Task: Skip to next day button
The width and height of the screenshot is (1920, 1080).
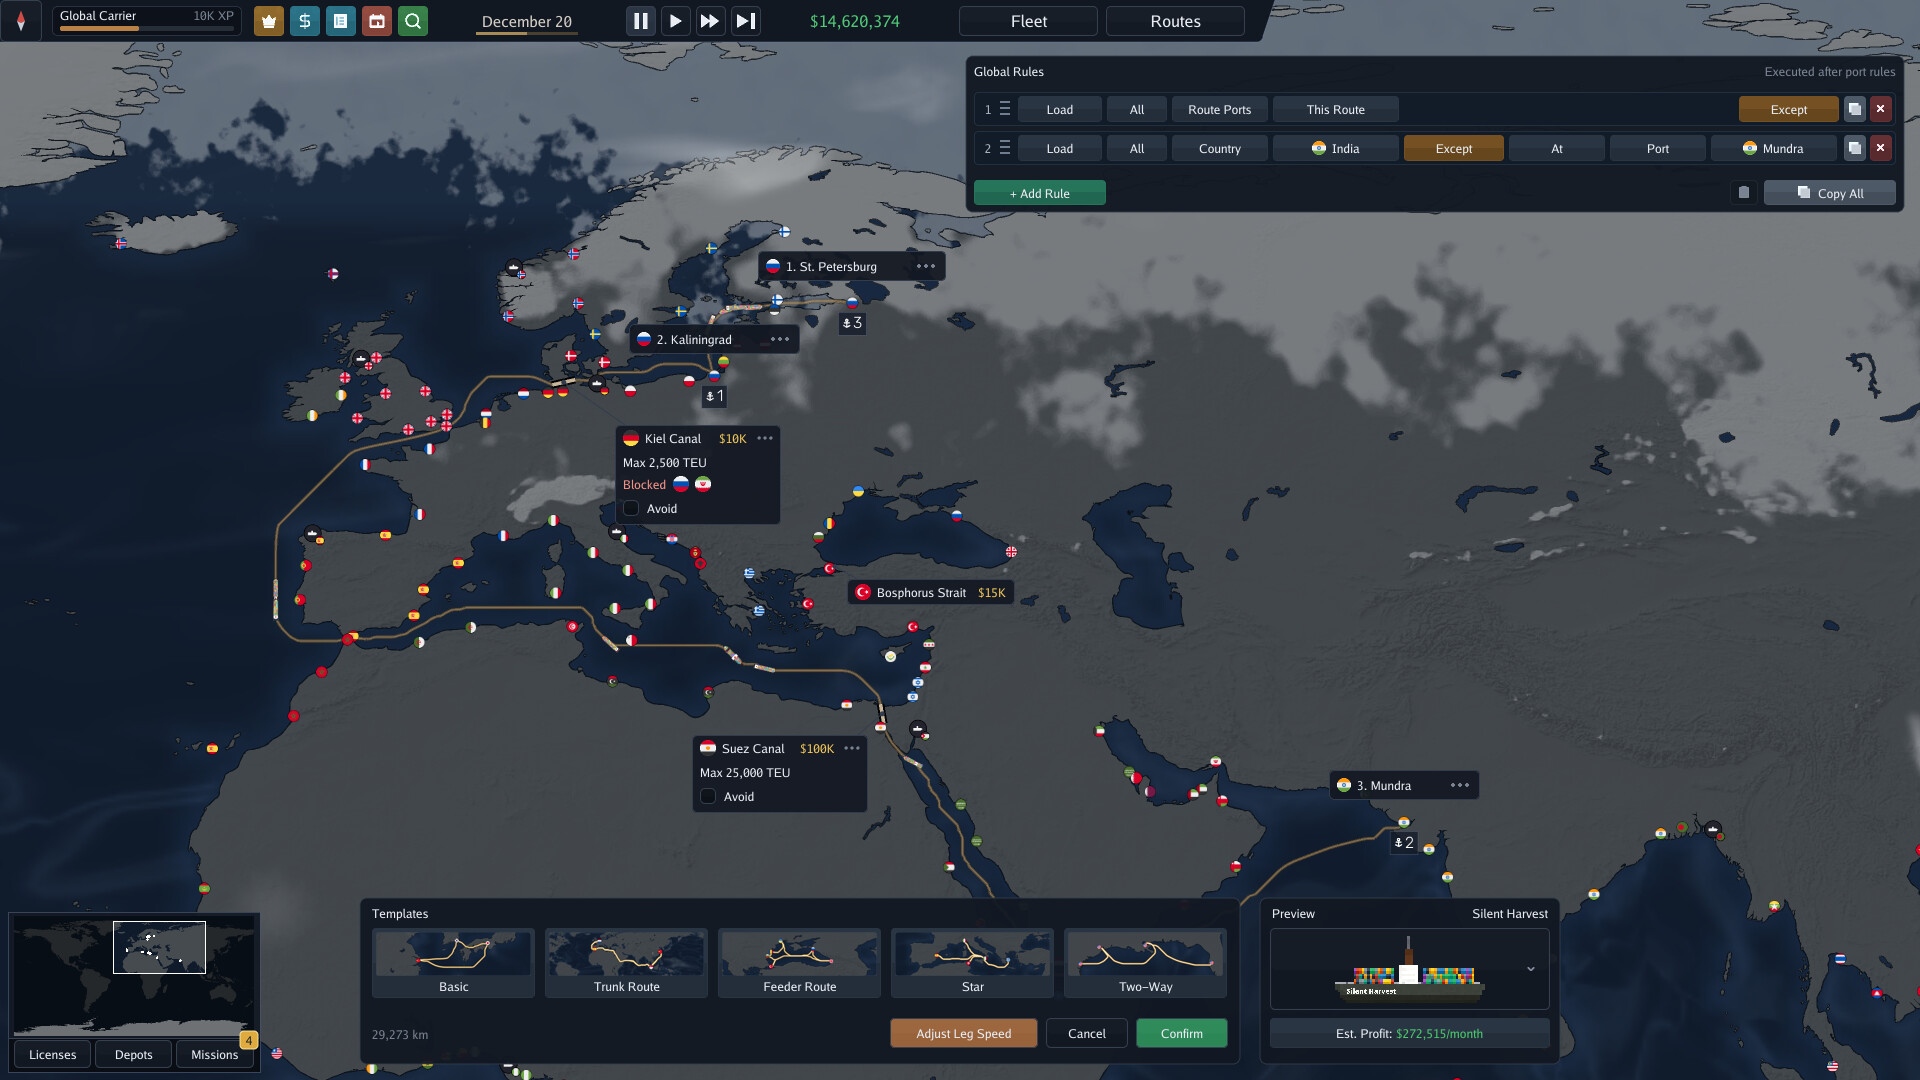Action: (746, 21)
